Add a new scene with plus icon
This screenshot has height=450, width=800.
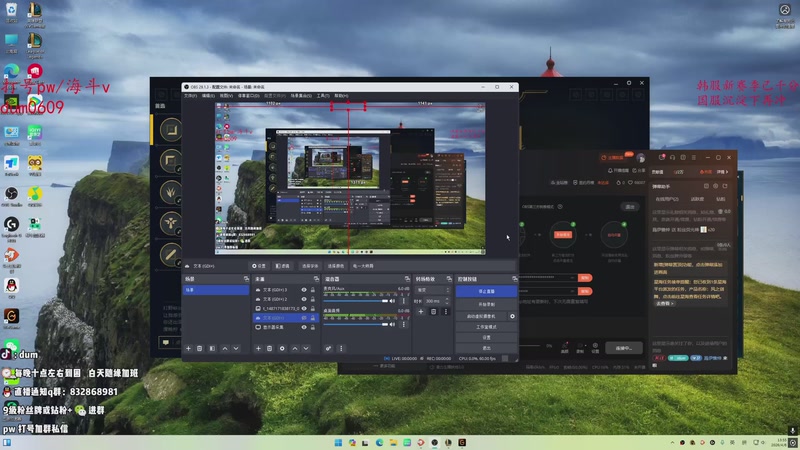[x=188, y=348]
